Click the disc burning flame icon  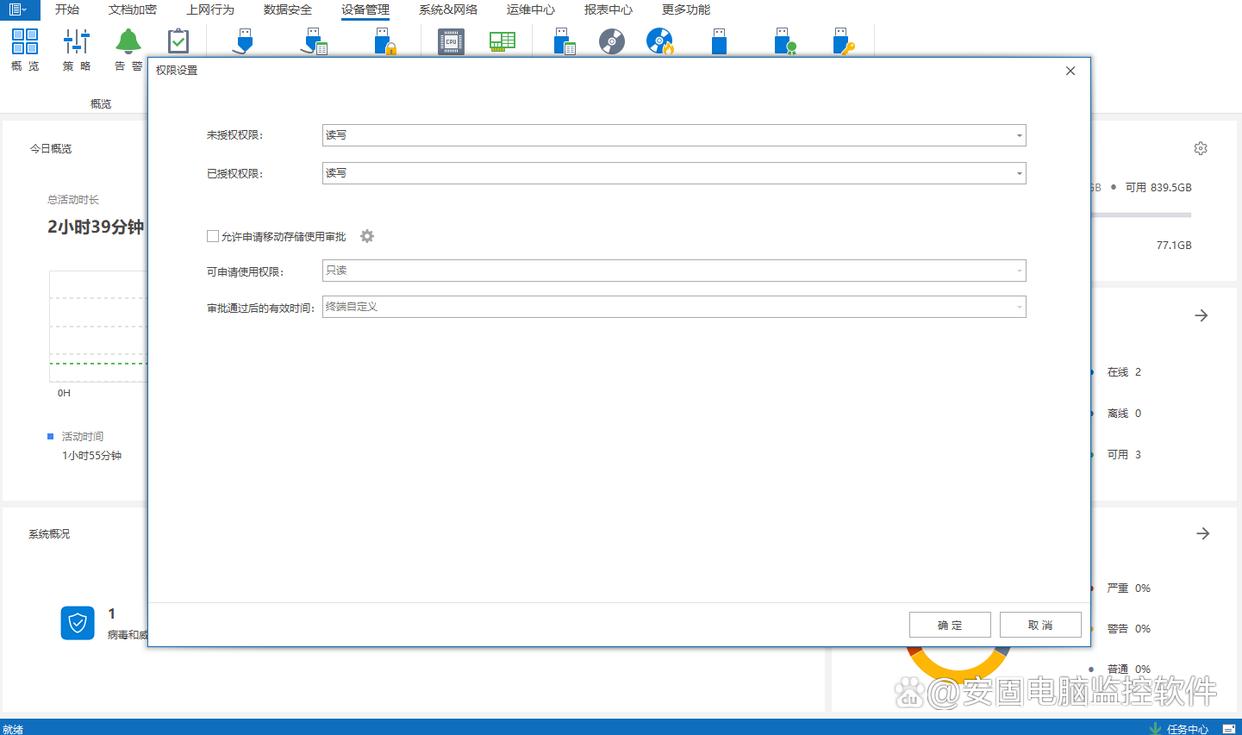click(x=660, y=41)
